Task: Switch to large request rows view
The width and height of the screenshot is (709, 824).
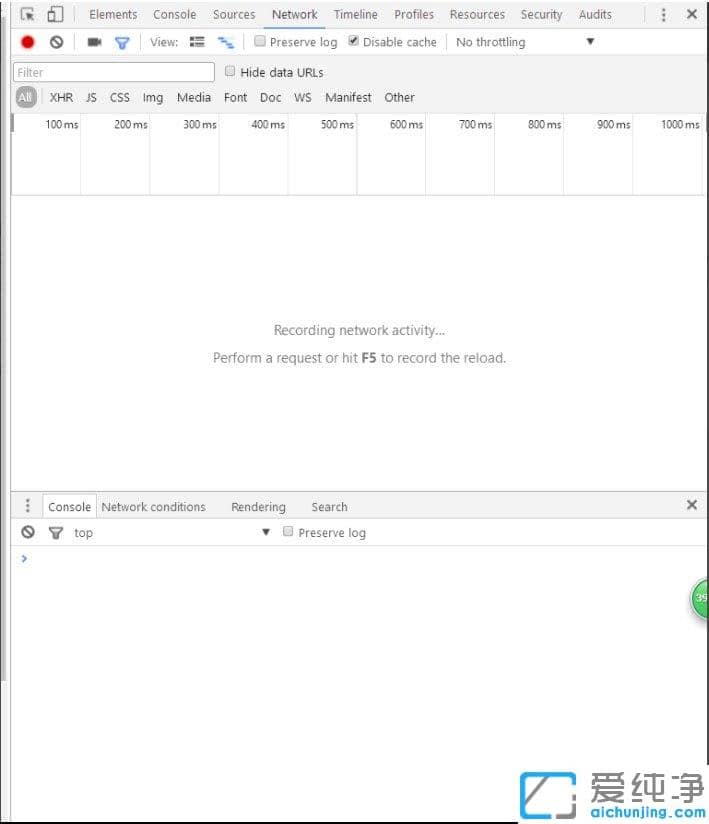Action: pyautogui.click(x=197, y=42)
